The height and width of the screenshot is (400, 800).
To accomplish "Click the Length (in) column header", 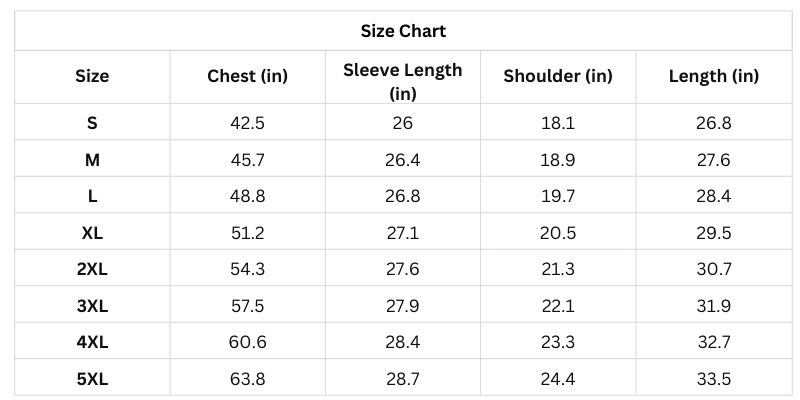I will [x=713, y=76].
